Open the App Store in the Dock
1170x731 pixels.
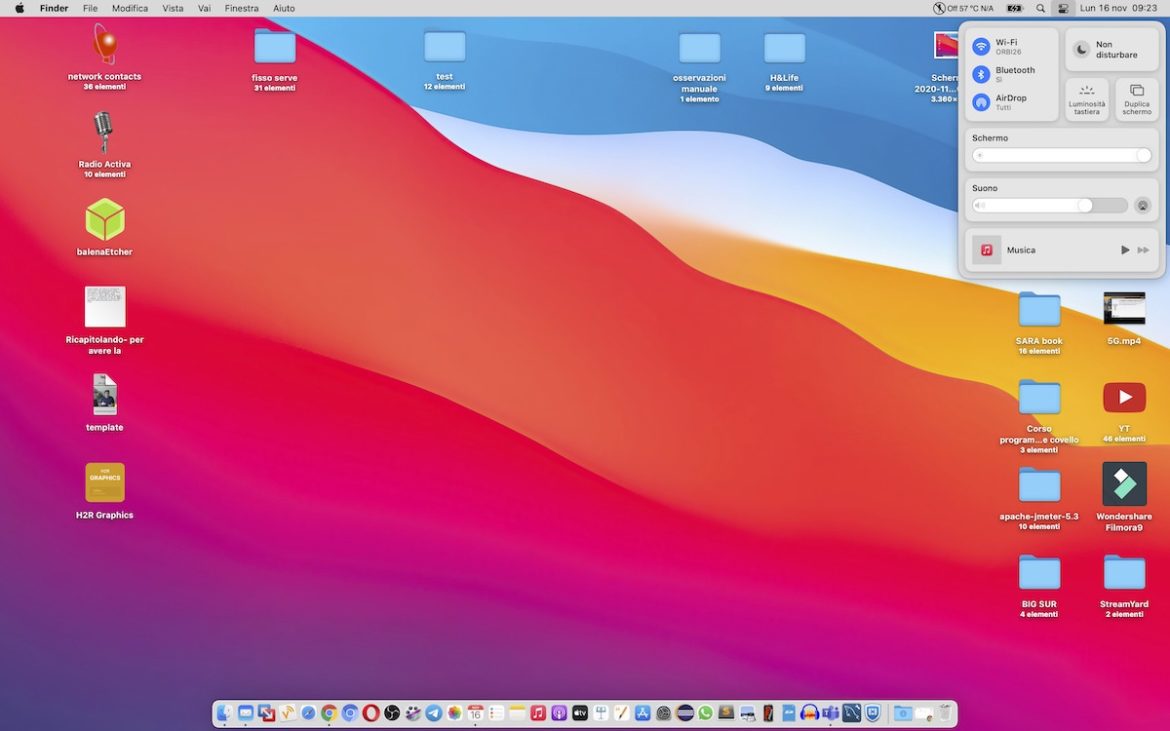tap(642, 713)
